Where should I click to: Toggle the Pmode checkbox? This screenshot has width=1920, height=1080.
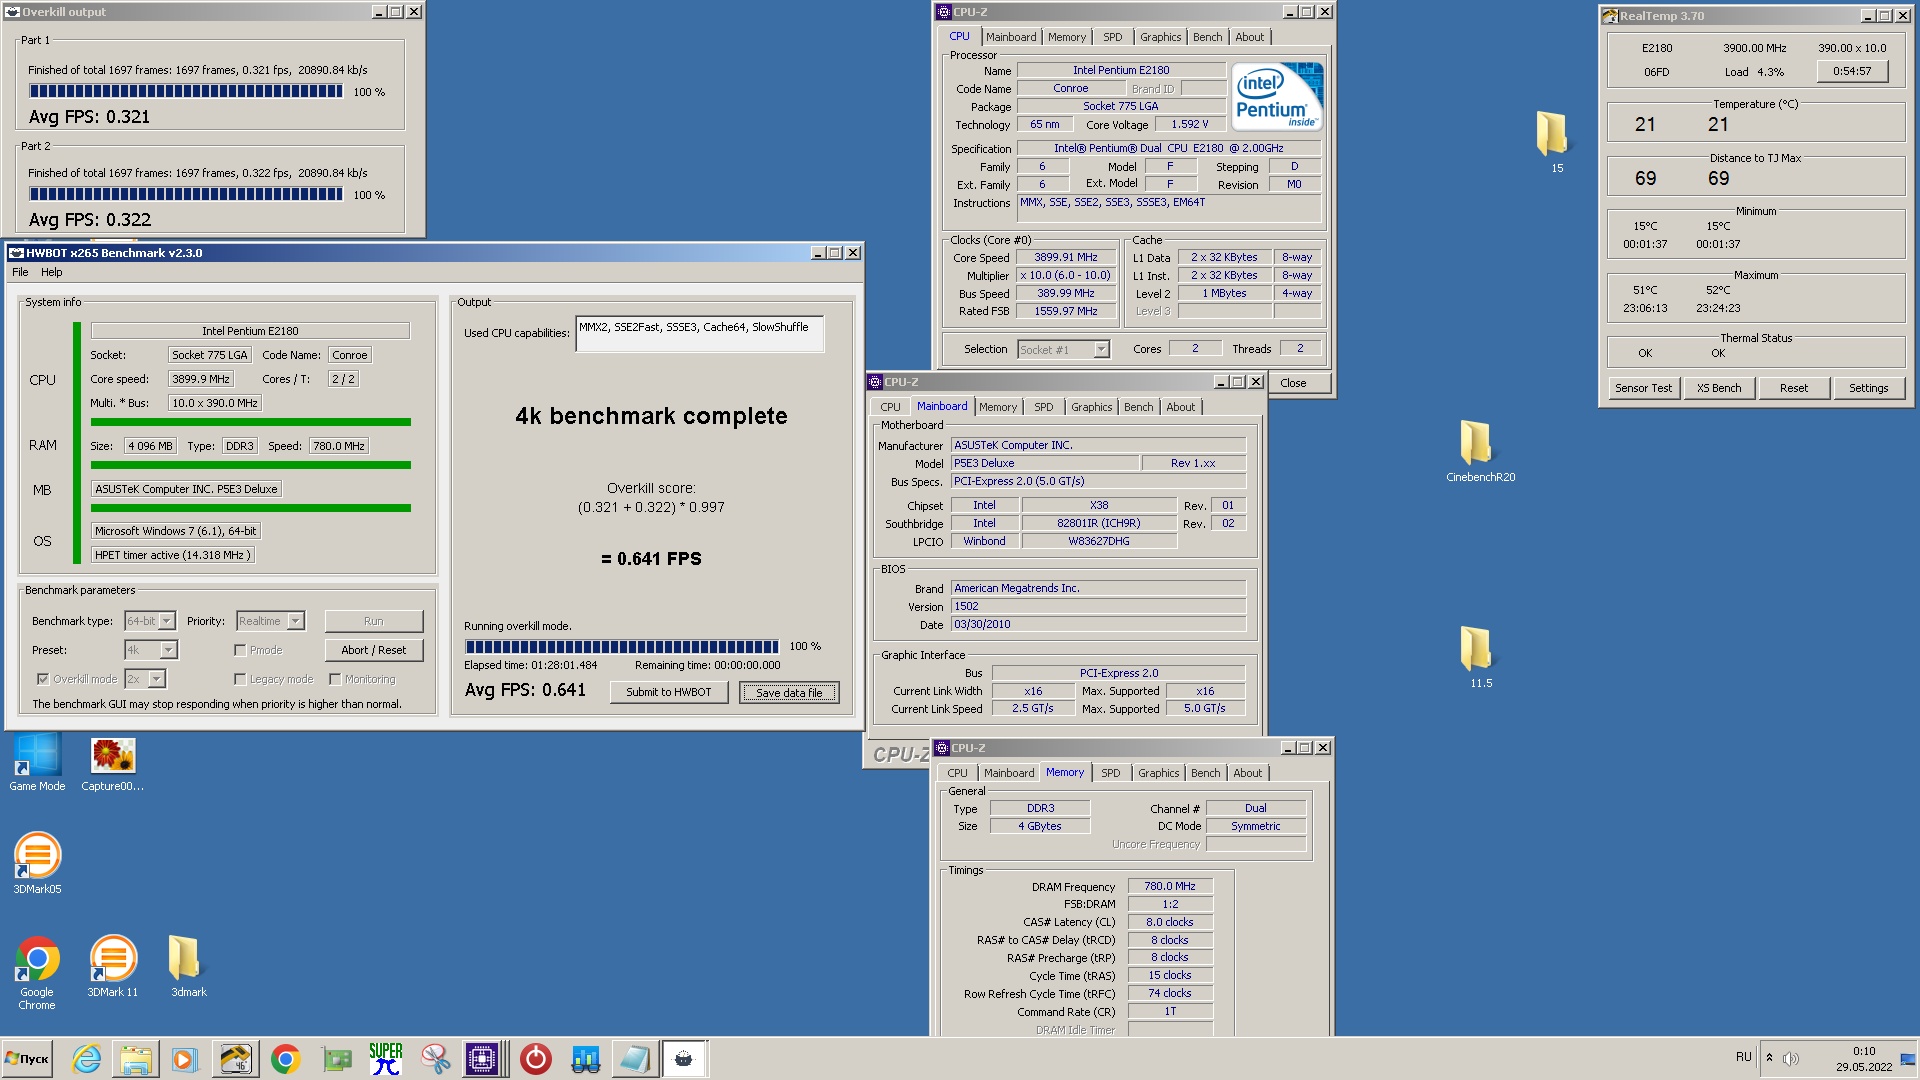[x=240, y=650]
